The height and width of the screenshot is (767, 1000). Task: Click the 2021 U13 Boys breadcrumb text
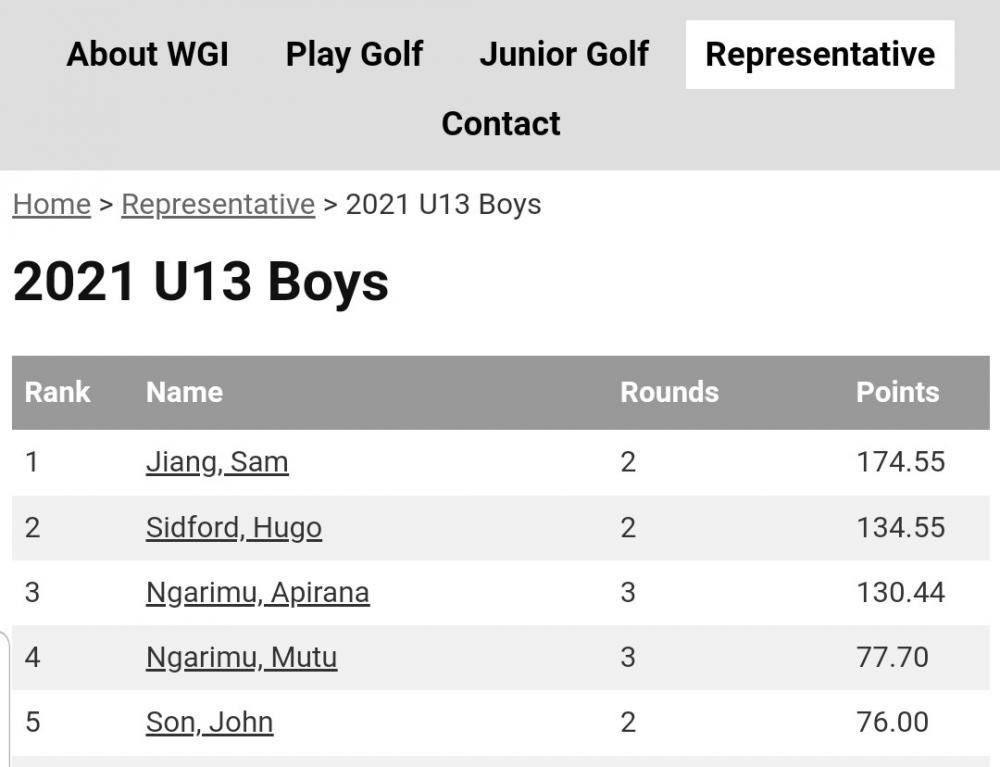tap(442, 204)
